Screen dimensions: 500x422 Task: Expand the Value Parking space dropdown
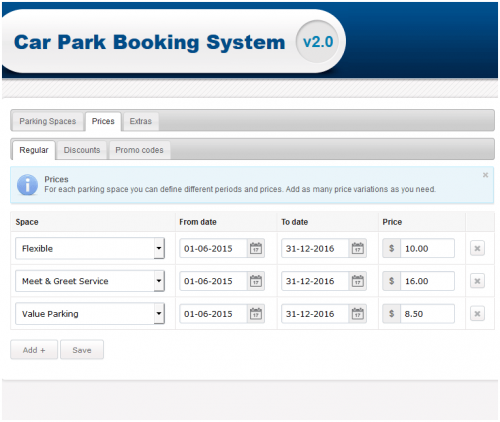click(x=159, y=314)
